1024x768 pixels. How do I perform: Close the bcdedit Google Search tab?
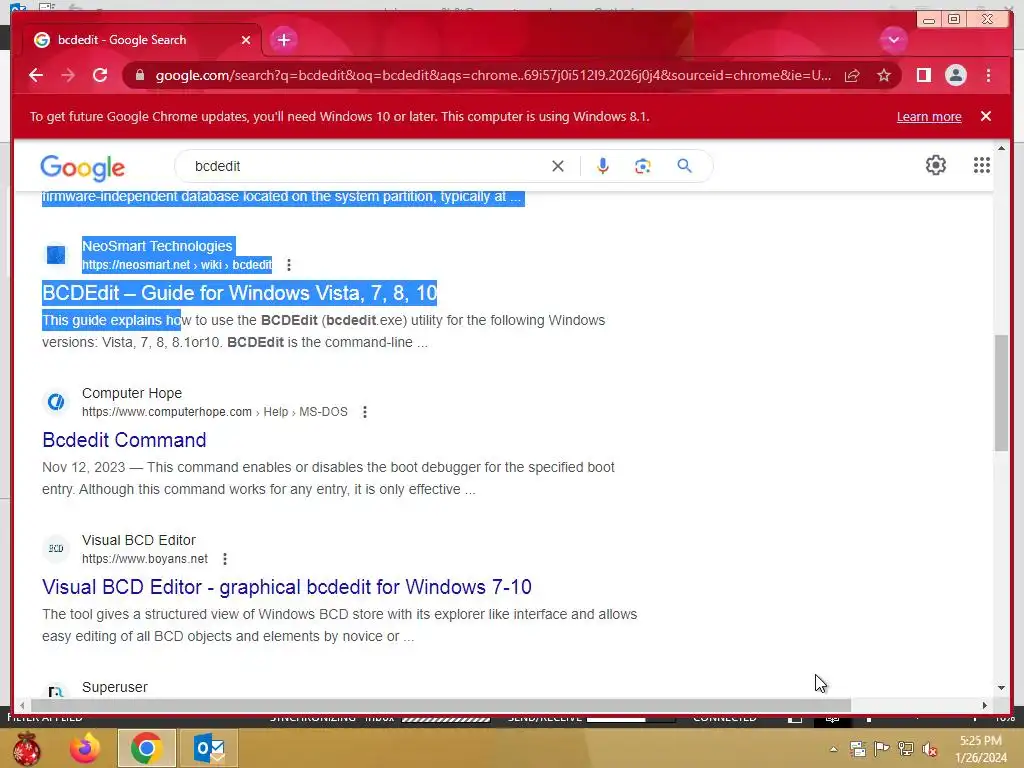(246, 40)
